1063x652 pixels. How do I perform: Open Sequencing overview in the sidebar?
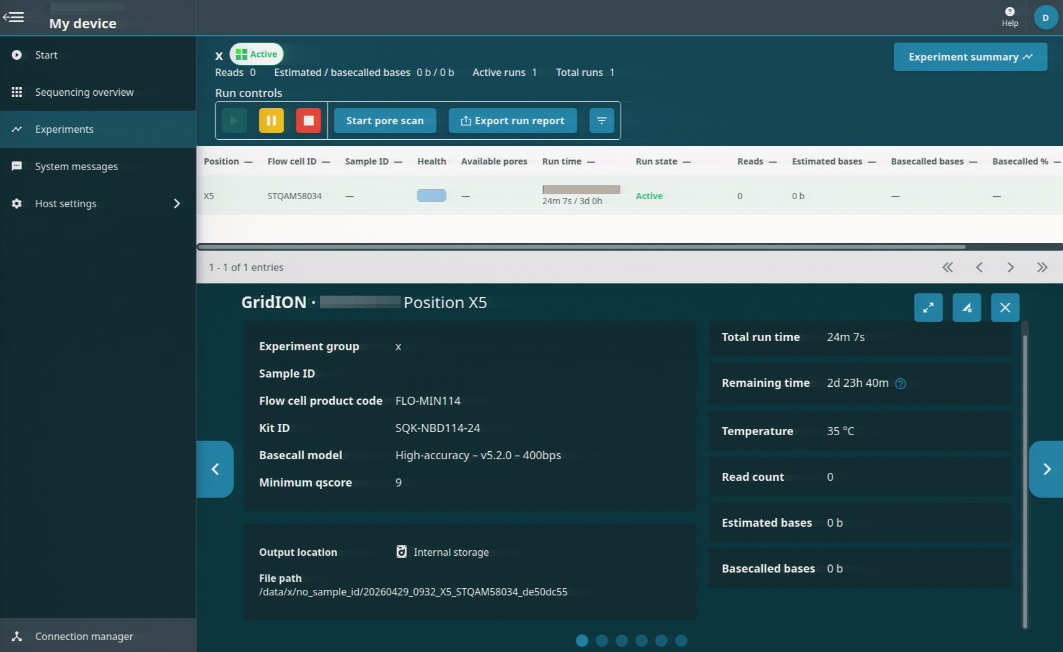(84, 92)
